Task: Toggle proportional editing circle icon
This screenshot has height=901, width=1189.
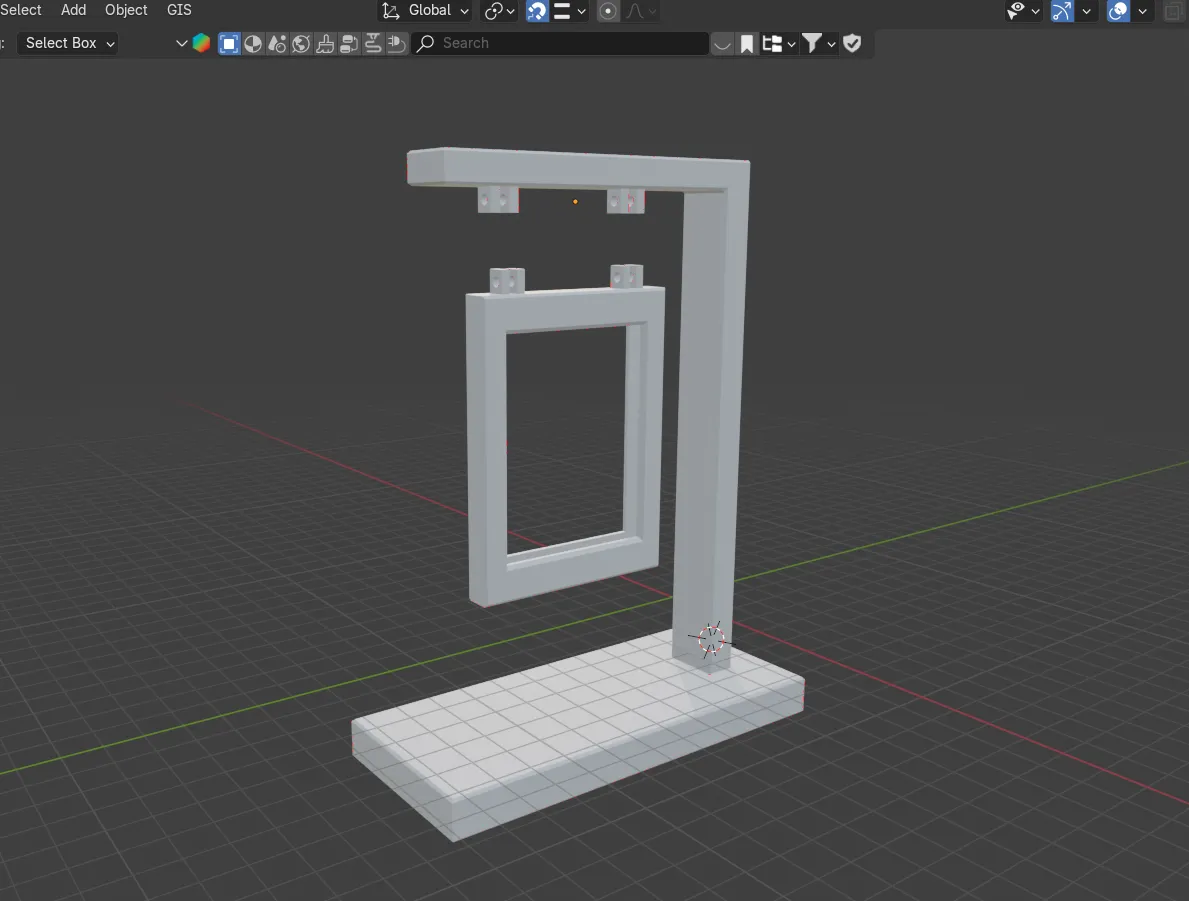Action: 607,11
